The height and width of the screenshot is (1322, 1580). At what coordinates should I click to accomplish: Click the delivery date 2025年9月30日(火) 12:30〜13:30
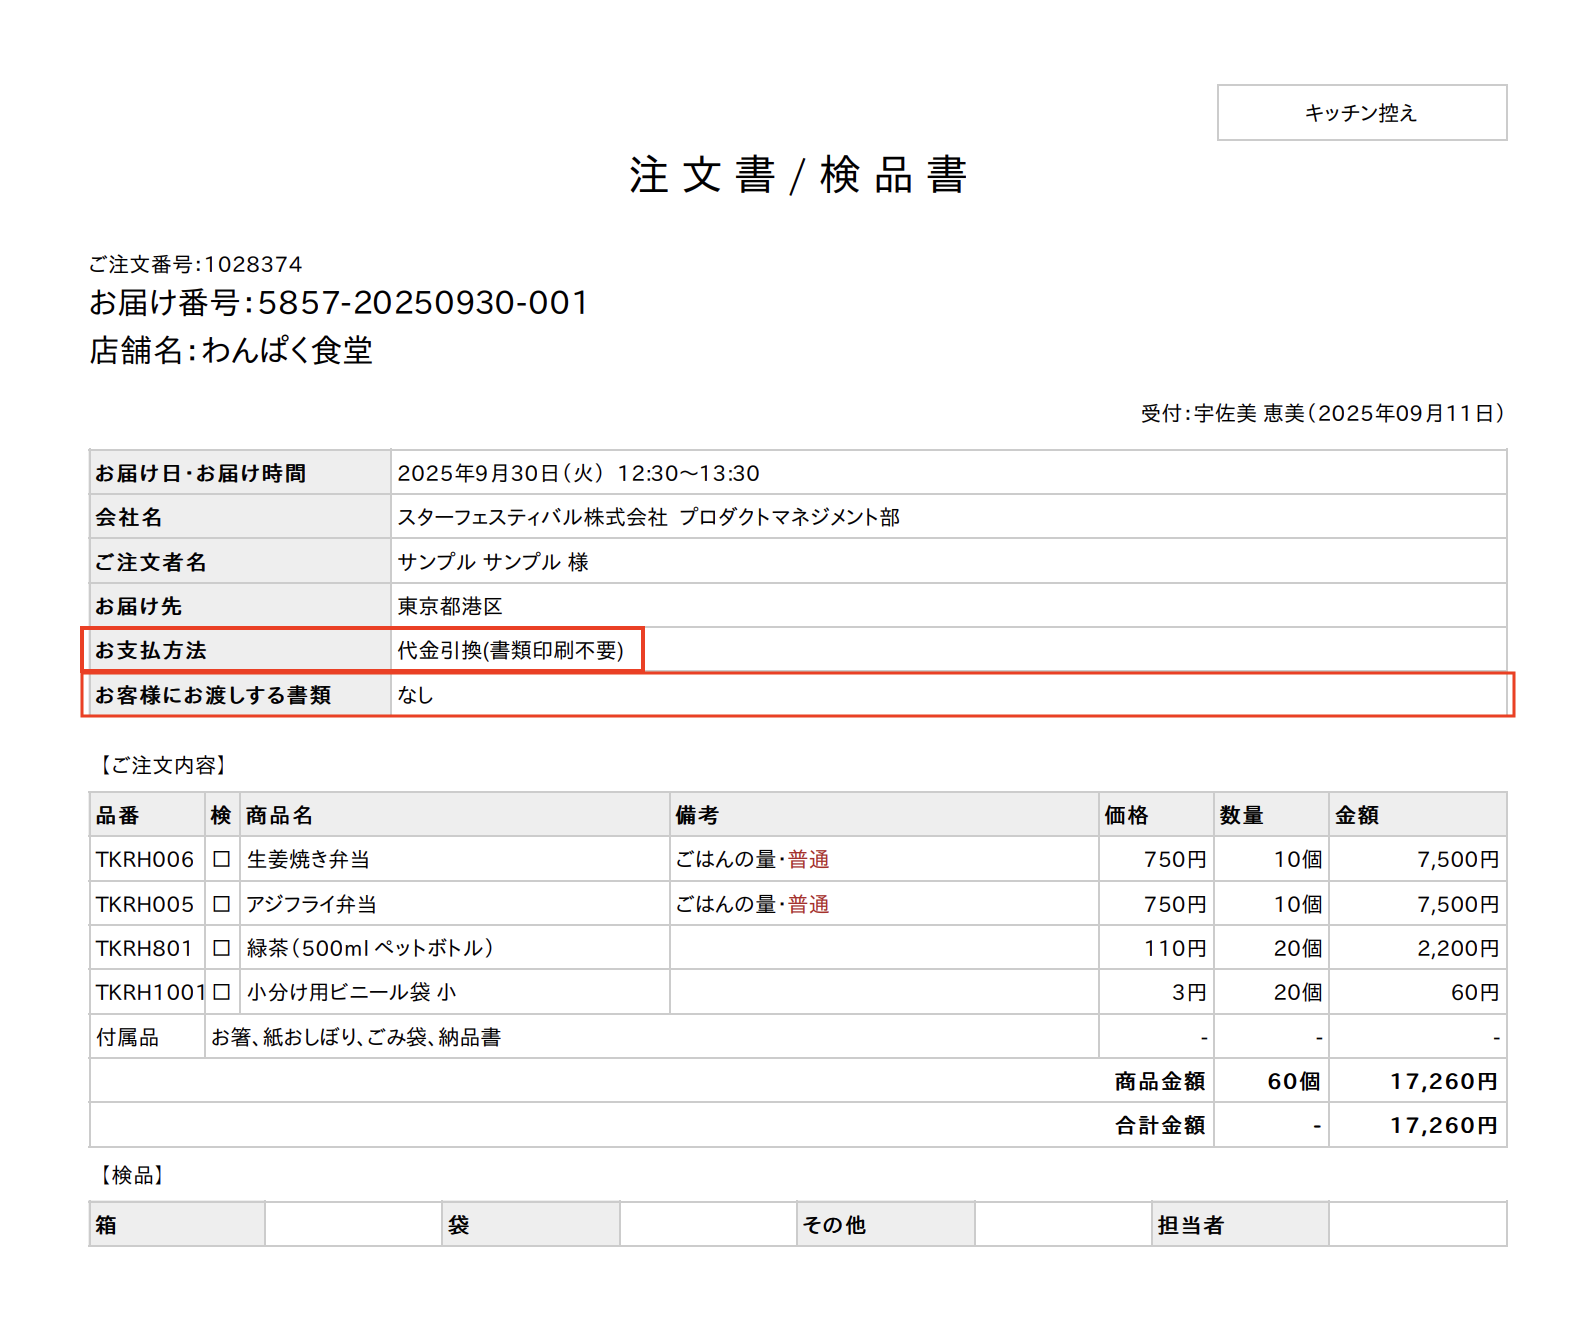tap(578, 473)
